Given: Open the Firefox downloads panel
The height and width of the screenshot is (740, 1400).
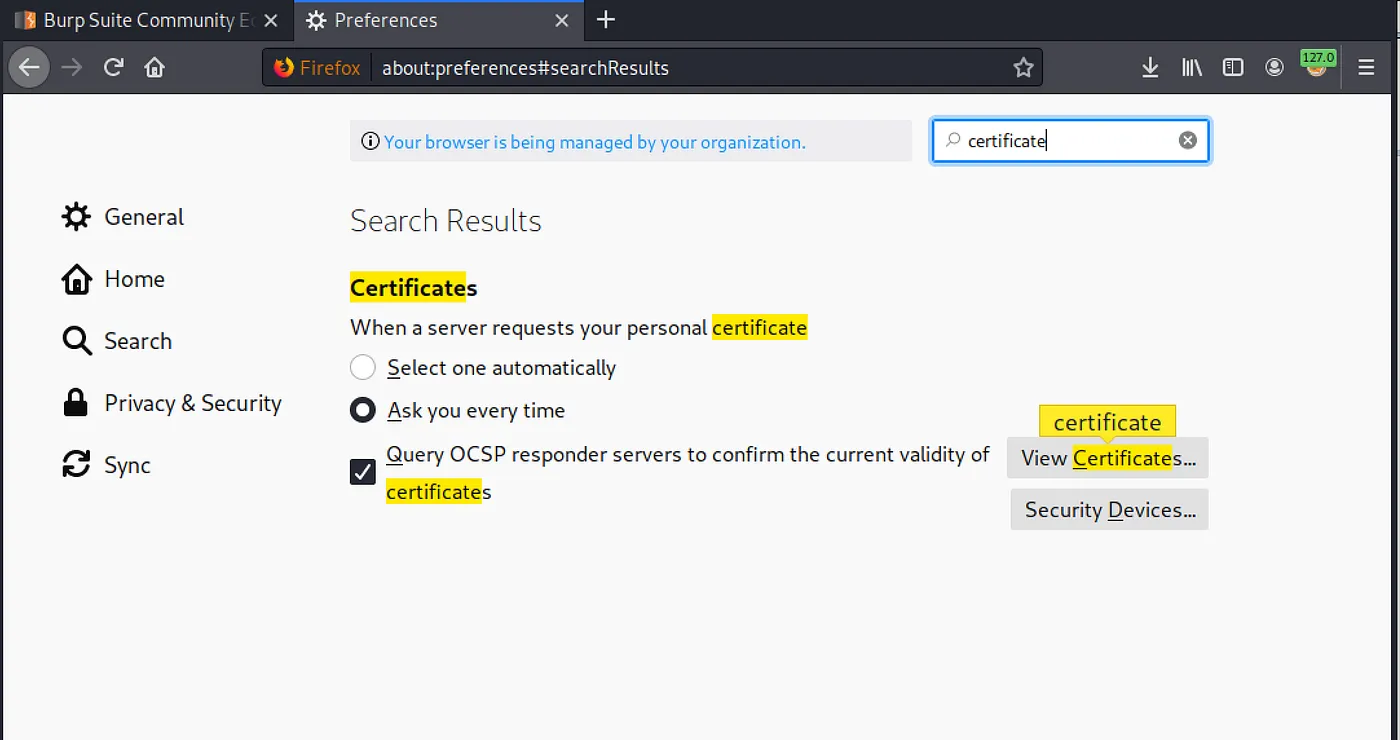Looking at the screenshot, I should (1150, 67).
